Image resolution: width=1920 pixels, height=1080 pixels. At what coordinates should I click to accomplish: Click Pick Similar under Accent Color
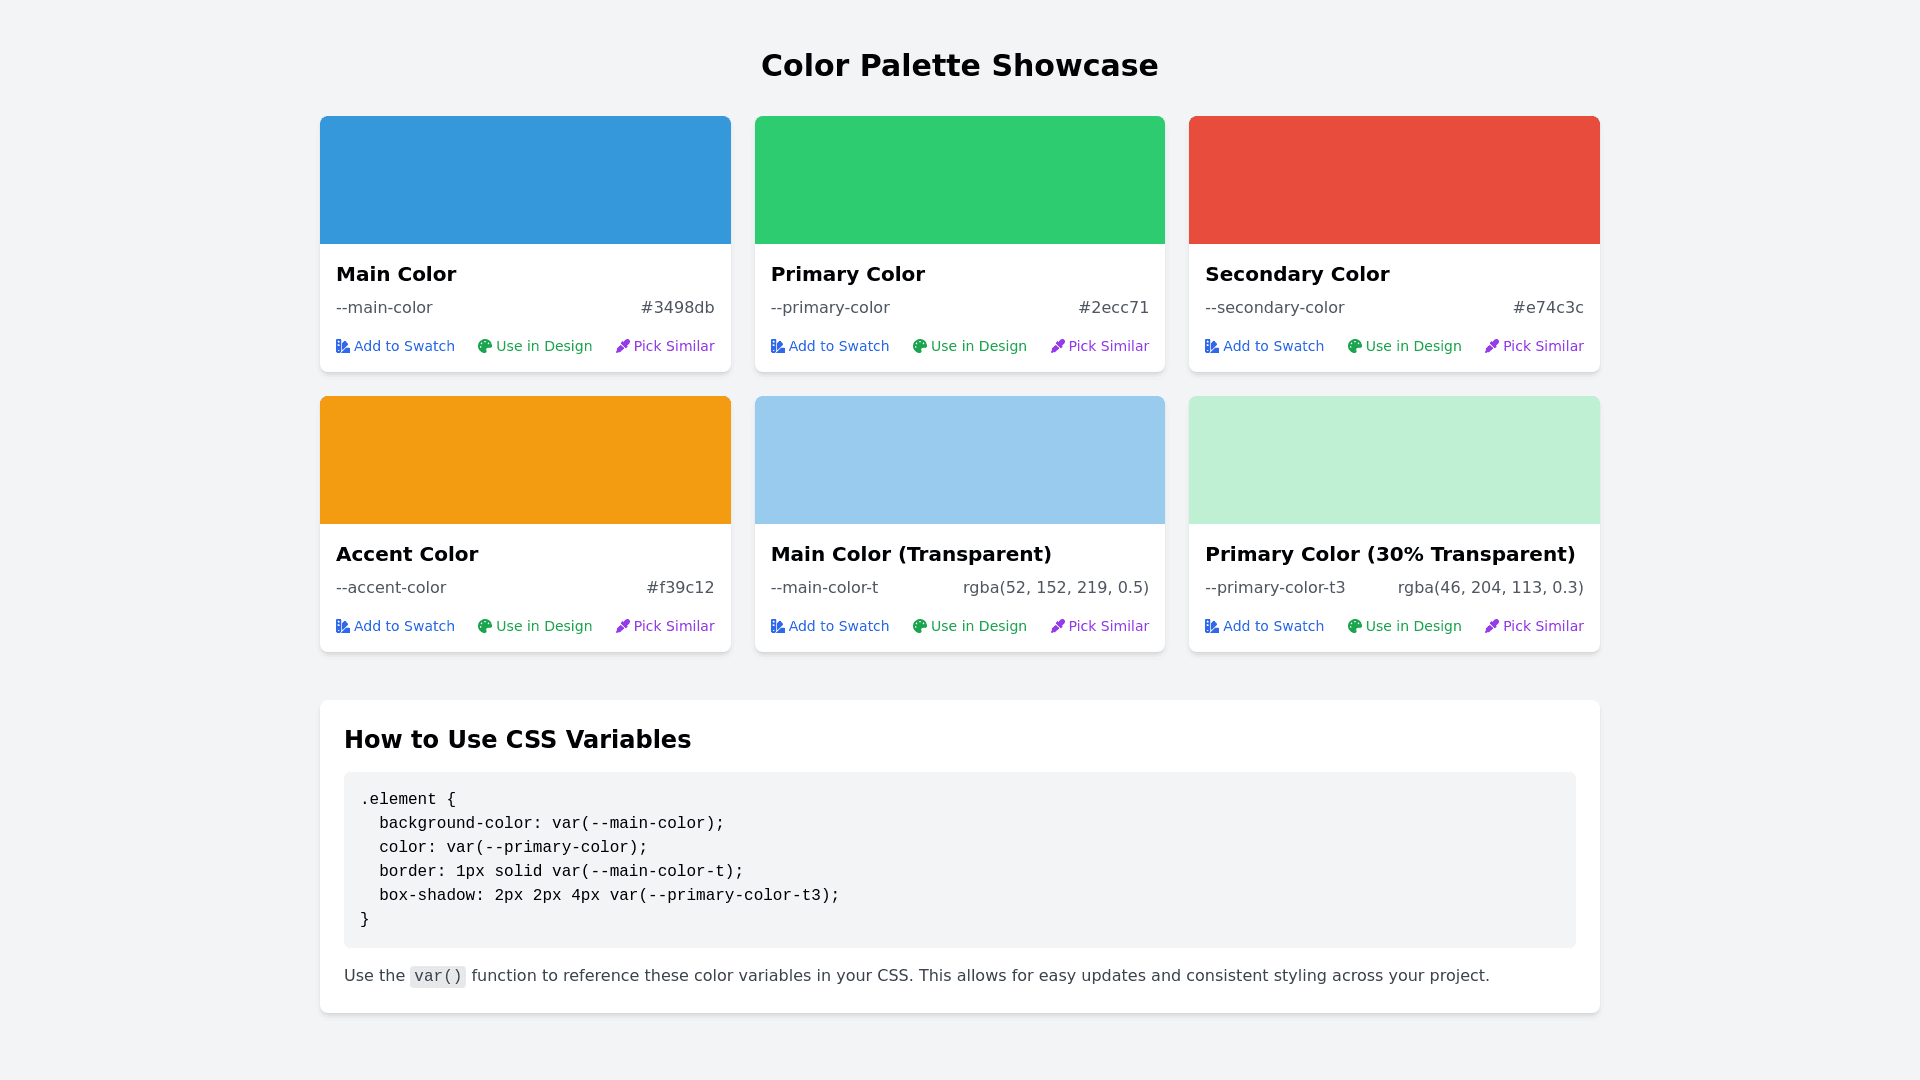pyautogui.click(x=673, y=626)
